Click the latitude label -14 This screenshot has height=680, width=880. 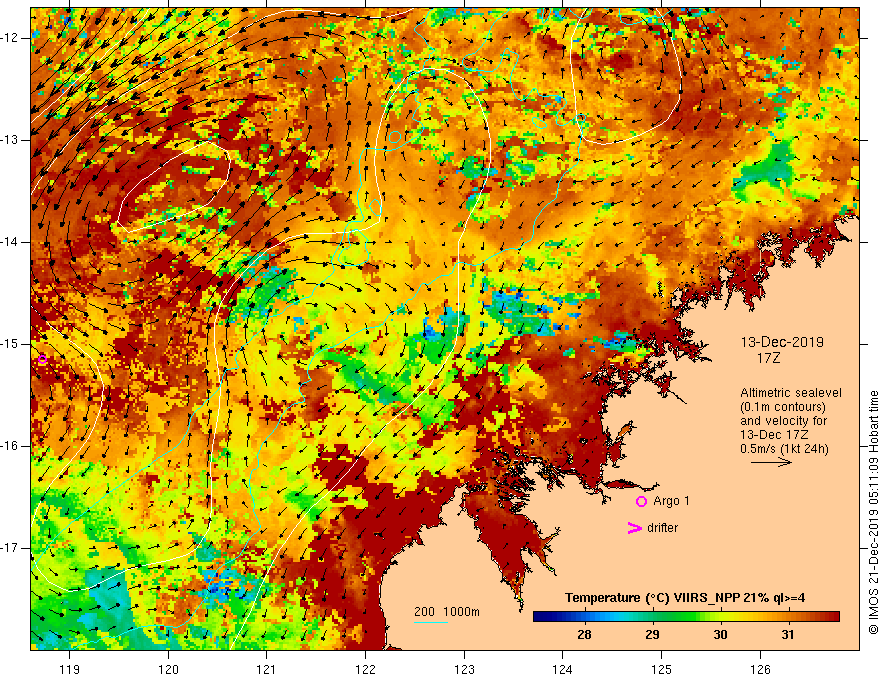(11, 242)
